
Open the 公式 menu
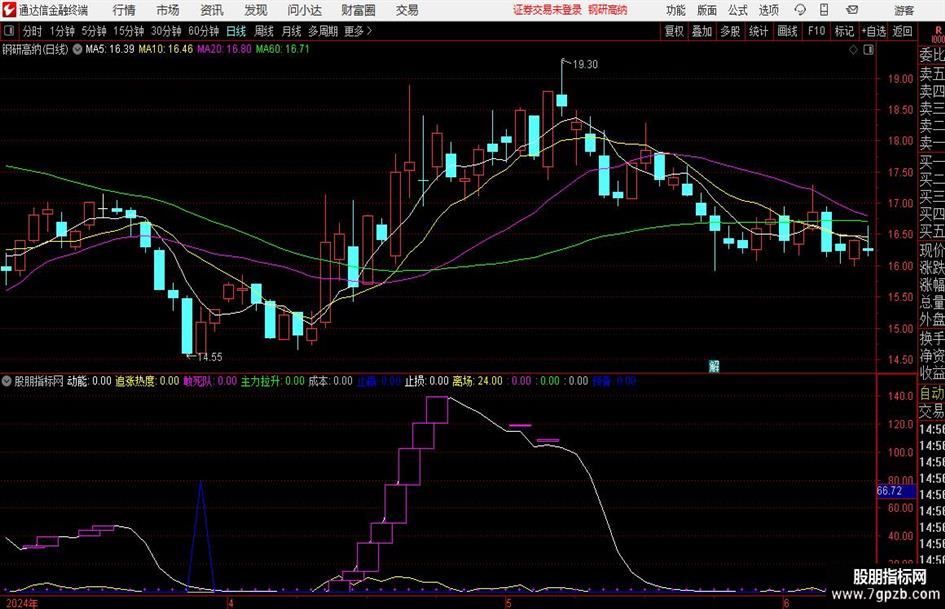click(738, 10)
